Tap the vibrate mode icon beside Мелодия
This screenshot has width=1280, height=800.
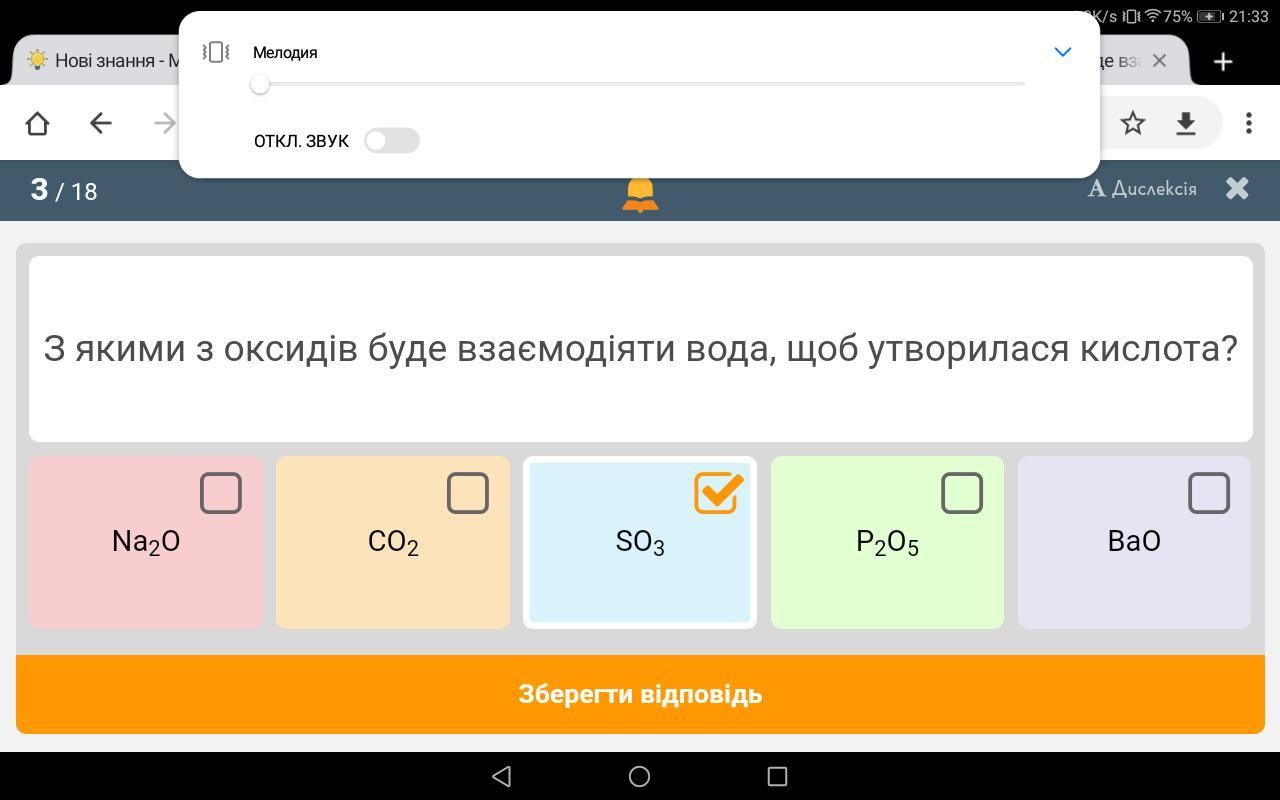pos(216,52)
